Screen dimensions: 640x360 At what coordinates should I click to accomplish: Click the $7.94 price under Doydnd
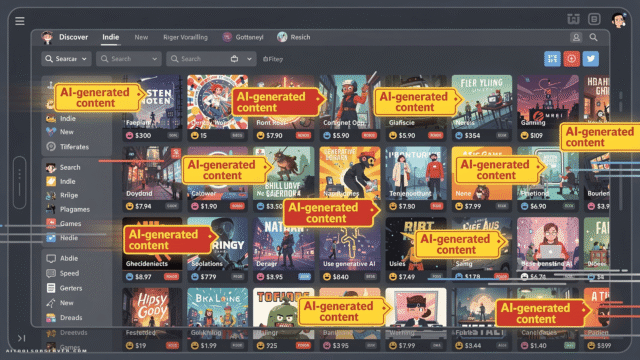click(143, 207)
